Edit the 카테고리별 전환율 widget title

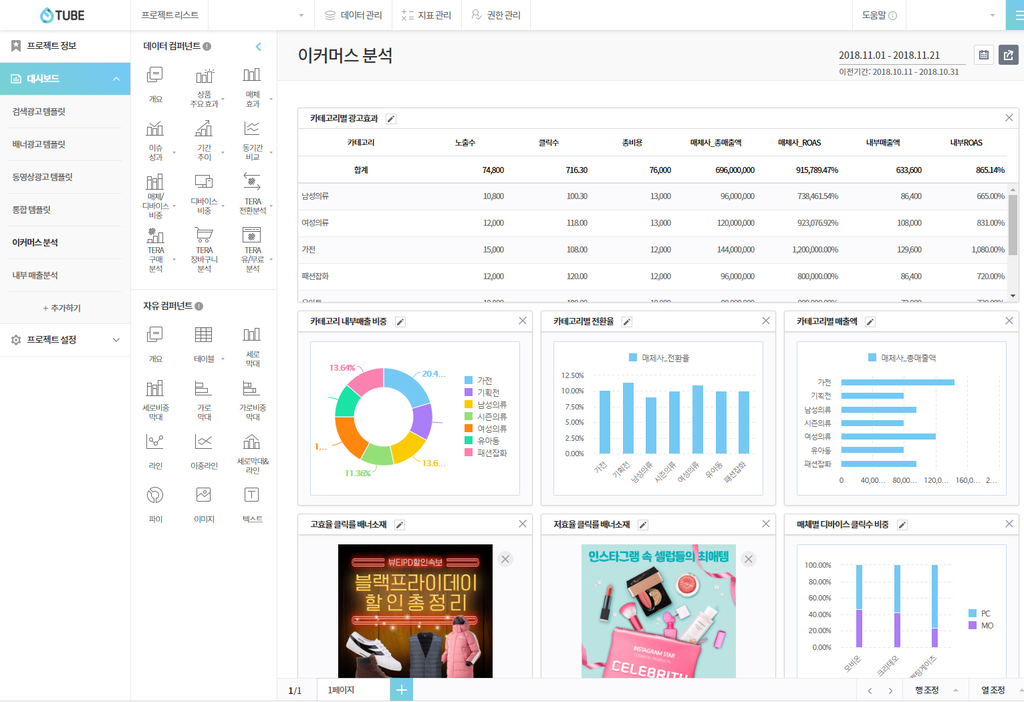(626, 322)
